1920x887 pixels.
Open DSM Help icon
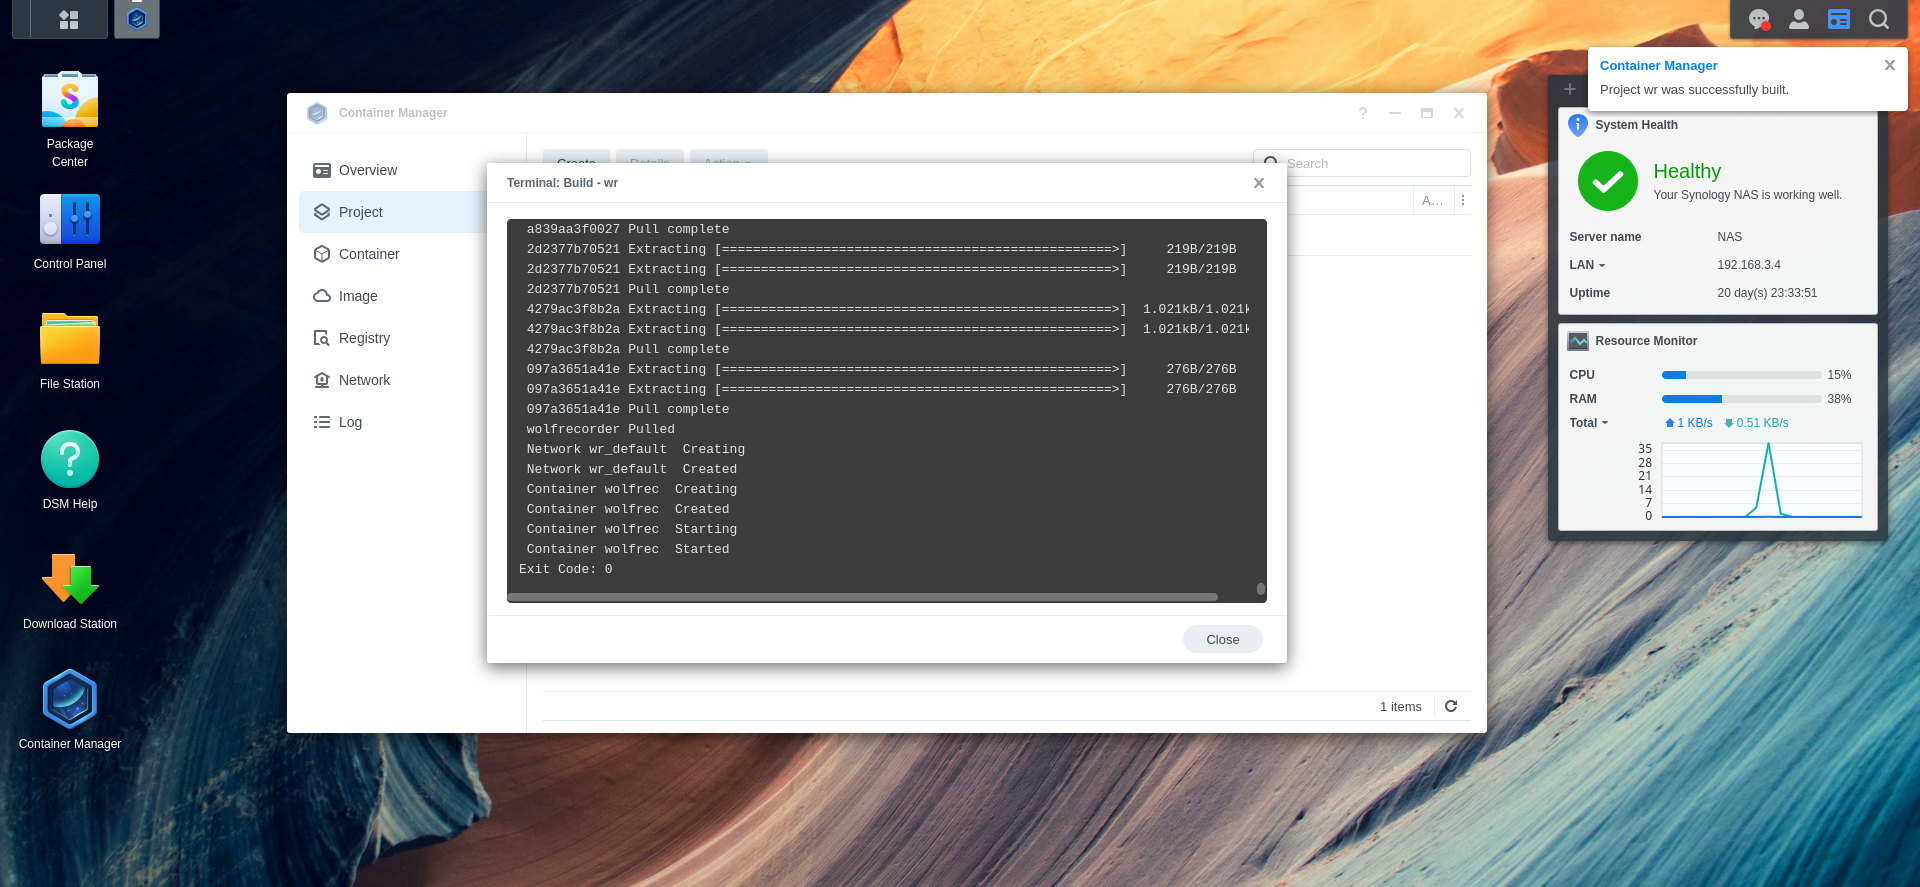[70, 460]
